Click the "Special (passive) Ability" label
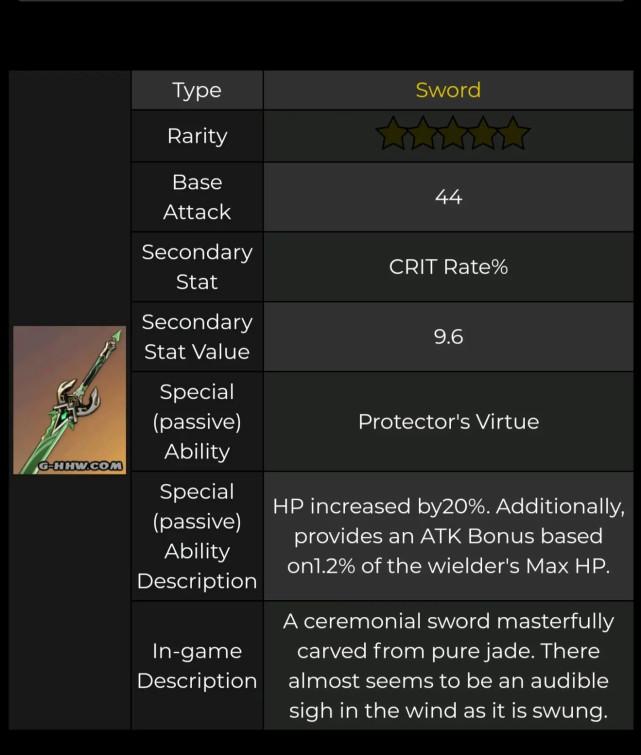 [197, 421]
